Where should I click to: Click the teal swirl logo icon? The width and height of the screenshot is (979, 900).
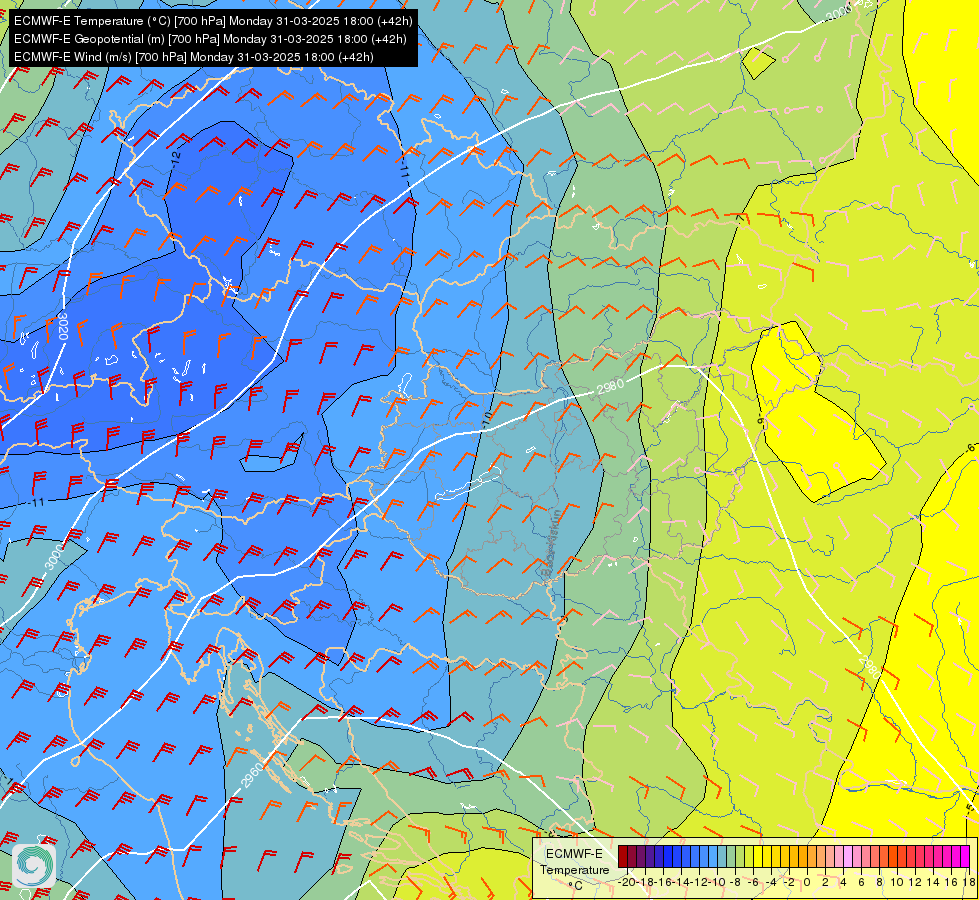(34, 865)
